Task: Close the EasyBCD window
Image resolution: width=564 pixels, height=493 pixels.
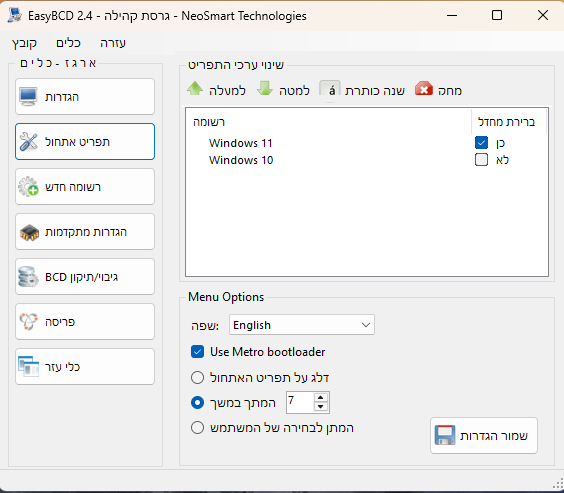Action: click(x=543, y=15)
